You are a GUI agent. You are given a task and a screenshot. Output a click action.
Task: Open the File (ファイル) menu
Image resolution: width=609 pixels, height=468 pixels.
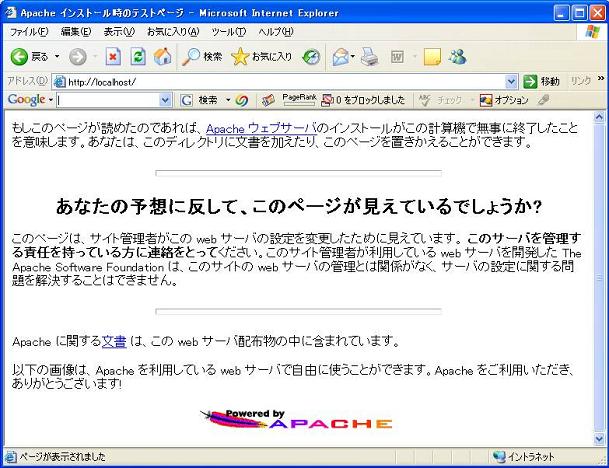pyautogui.click(x=29, y=32)
